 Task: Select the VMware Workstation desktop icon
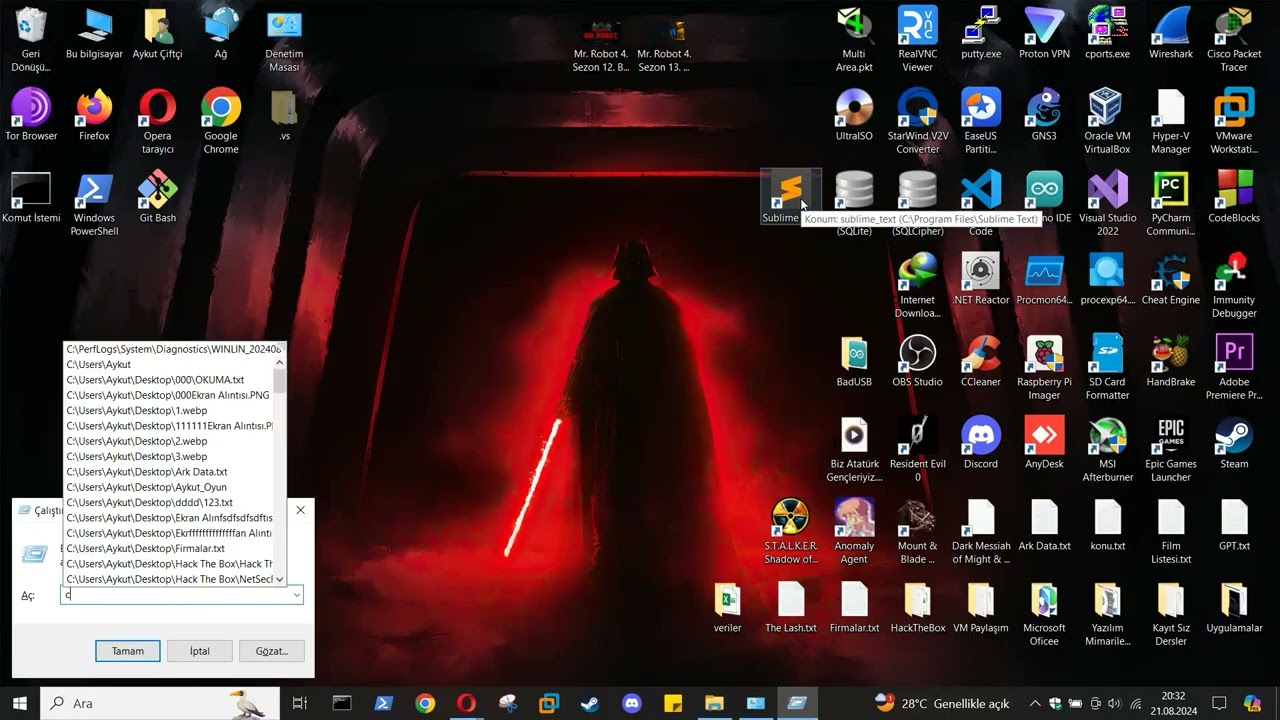click(1234, 122)
